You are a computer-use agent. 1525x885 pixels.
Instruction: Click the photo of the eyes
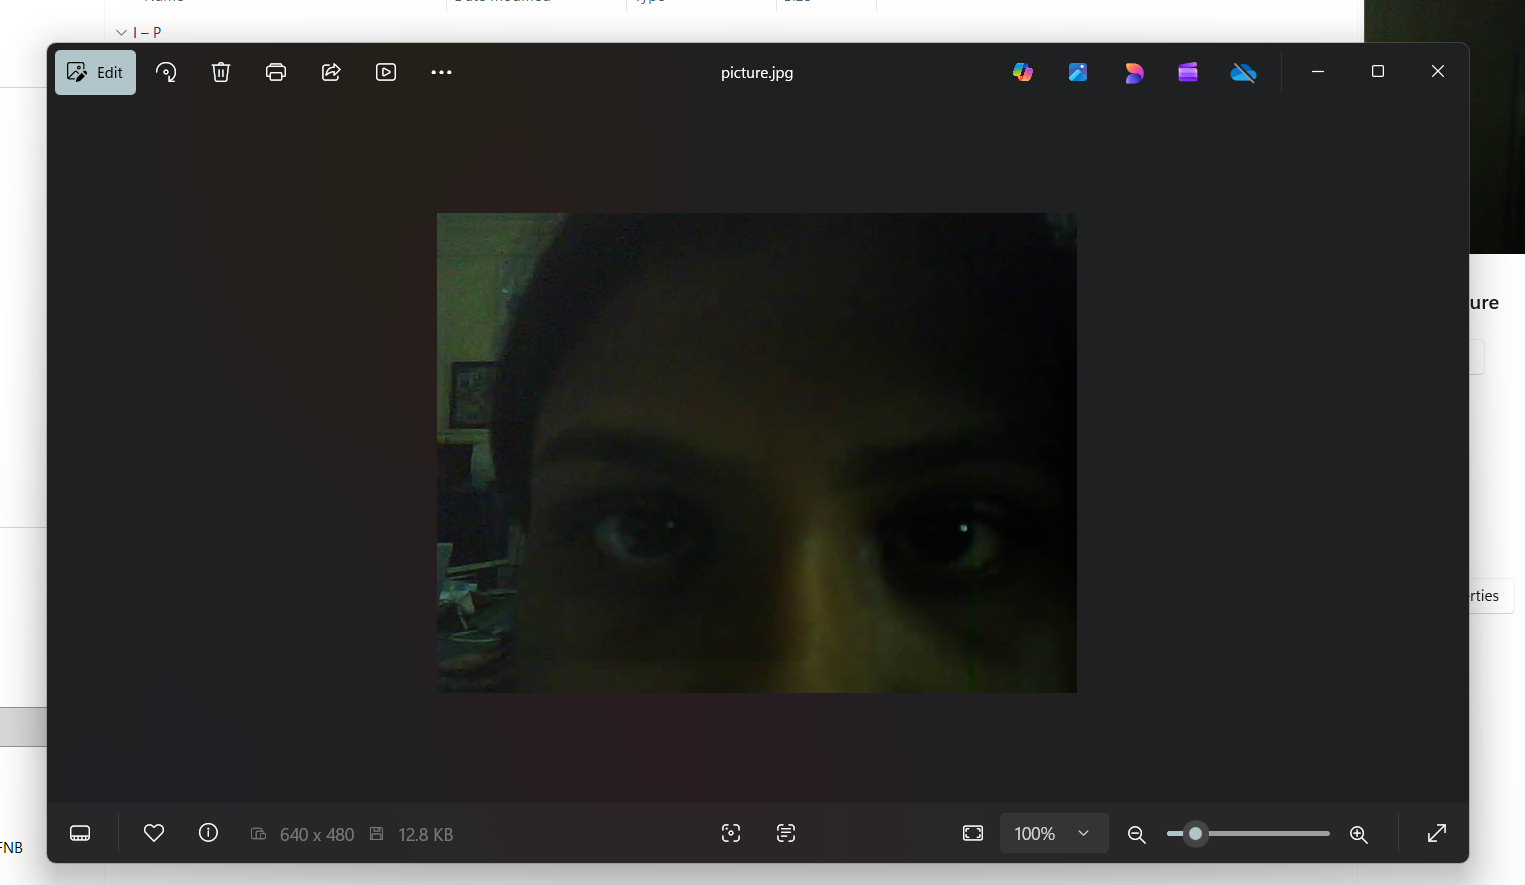[x=757, y=452]
